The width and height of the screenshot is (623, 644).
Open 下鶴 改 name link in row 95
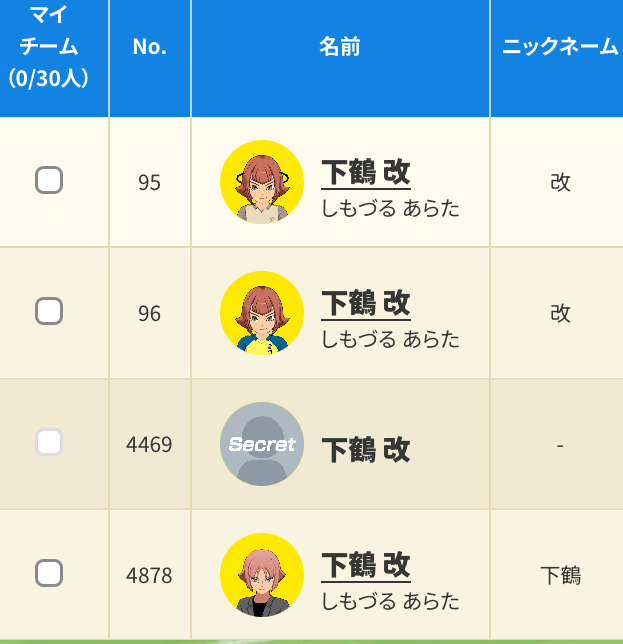click(x=366, y=172)
